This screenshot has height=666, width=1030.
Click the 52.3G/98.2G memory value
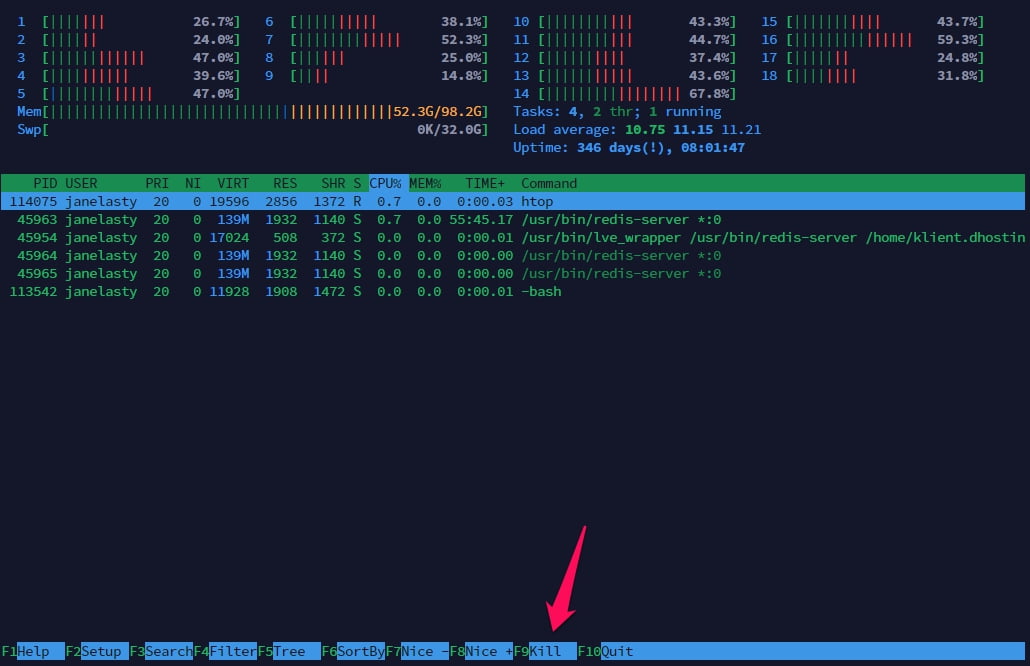[437, 112]
